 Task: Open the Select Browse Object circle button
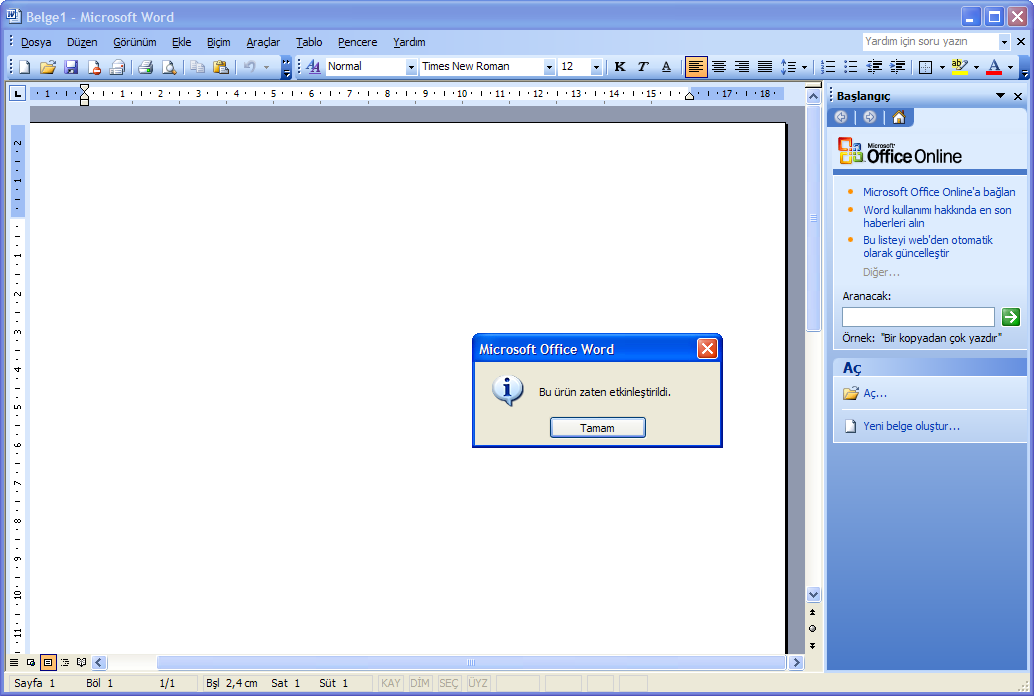tap(812, 629)
